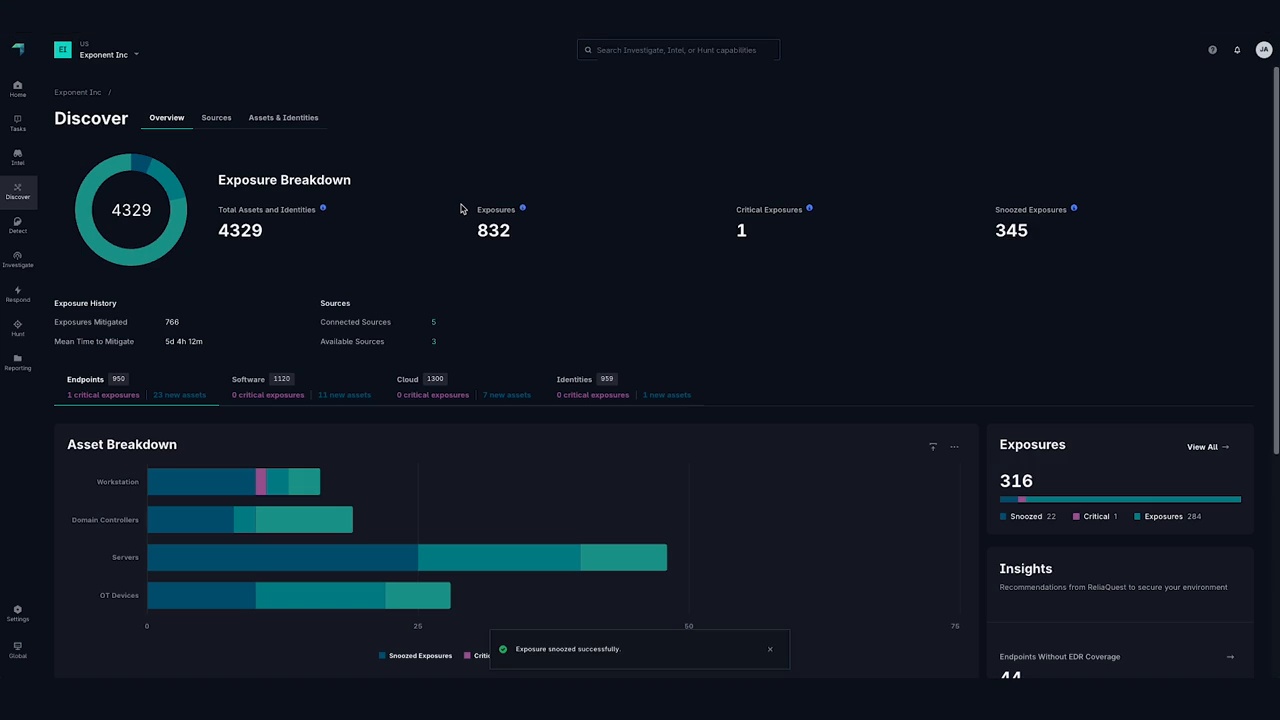Open Available Sources count 3
1280x720 pixels.
[433, 342]
